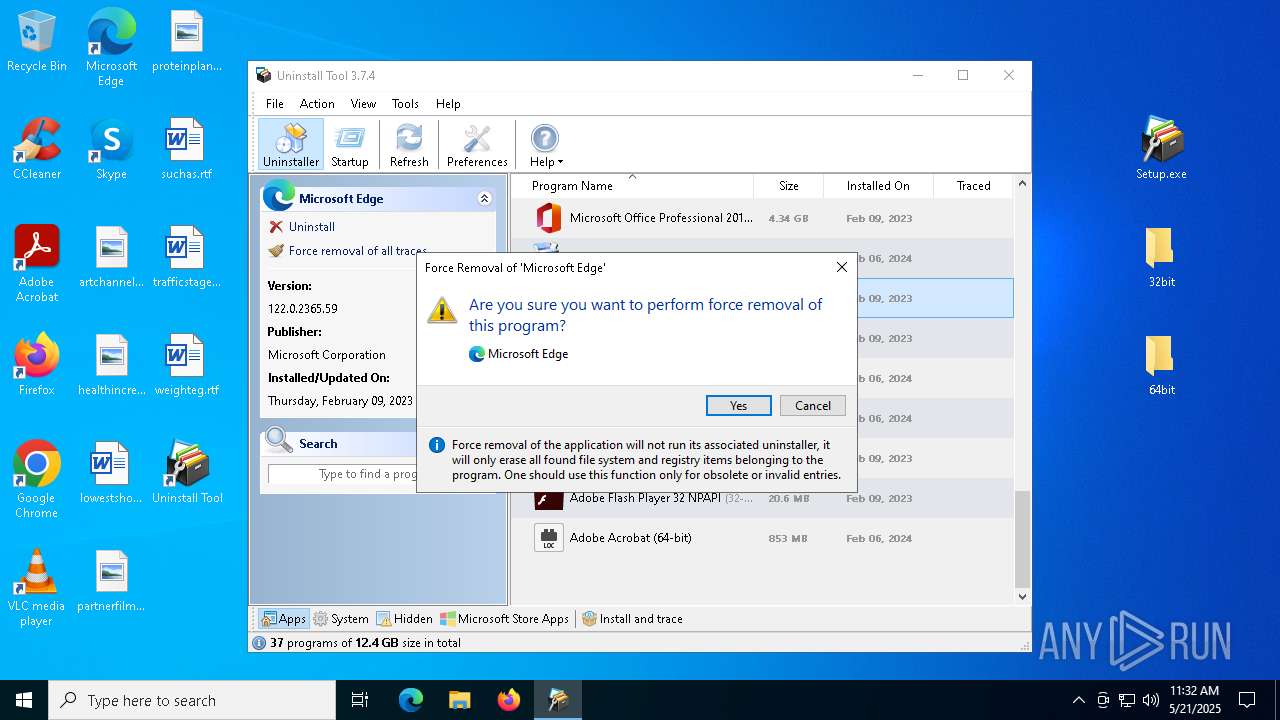The image size is (1280, 720).
Task: Click Adobe Acrobat (64-bit) program icon
Action: coord(548,538)
